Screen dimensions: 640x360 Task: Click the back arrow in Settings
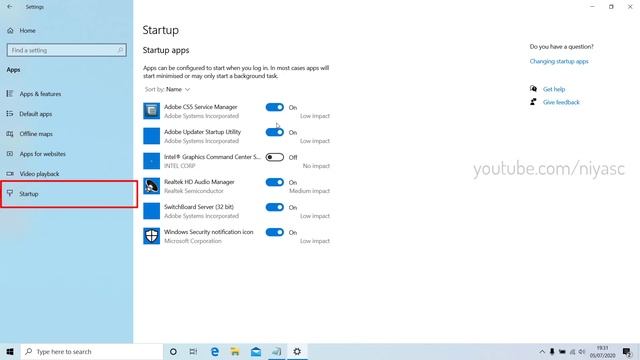[9, 7]
